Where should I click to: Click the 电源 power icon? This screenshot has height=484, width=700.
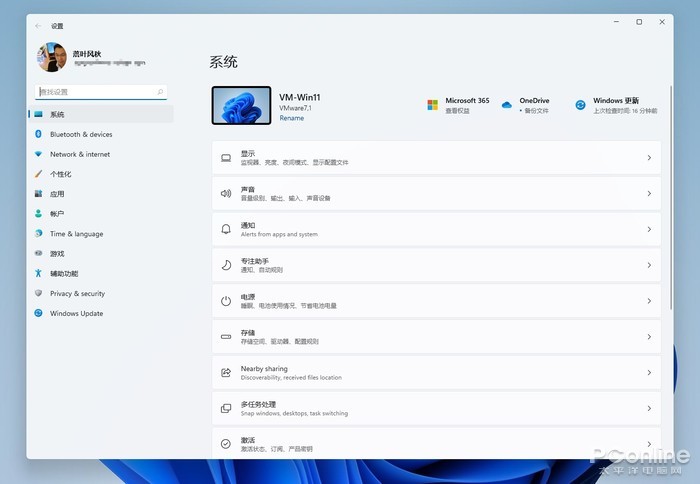pyautogui.click(x=226, y=300)
